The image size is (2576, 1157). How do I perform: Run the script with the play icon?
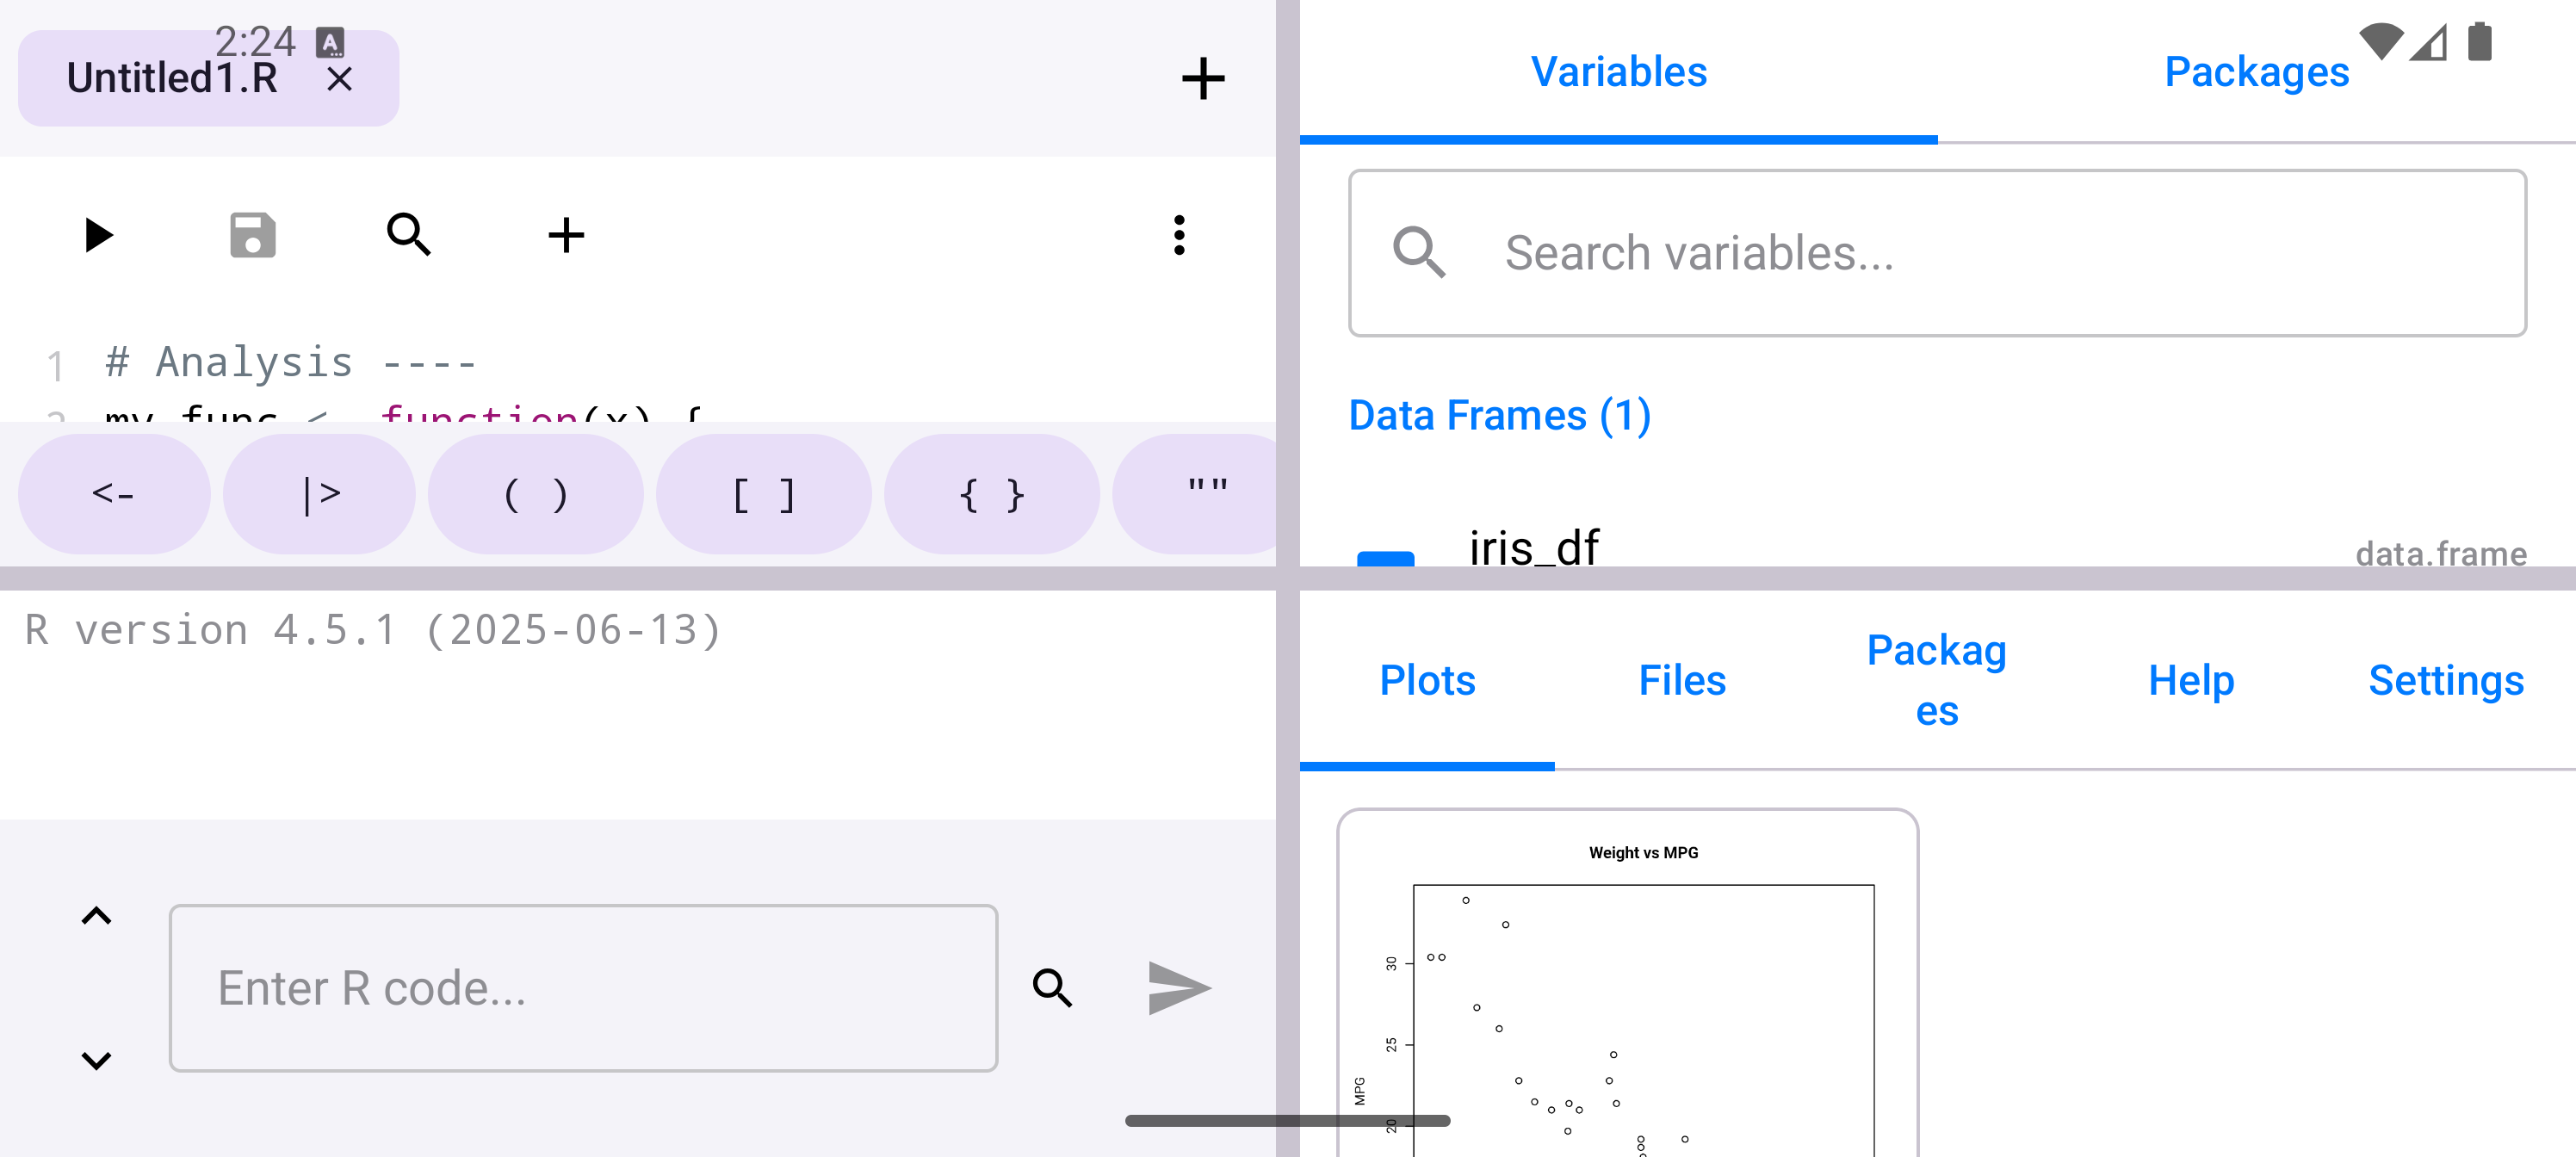pyautogui.click(x=98, y=236)
